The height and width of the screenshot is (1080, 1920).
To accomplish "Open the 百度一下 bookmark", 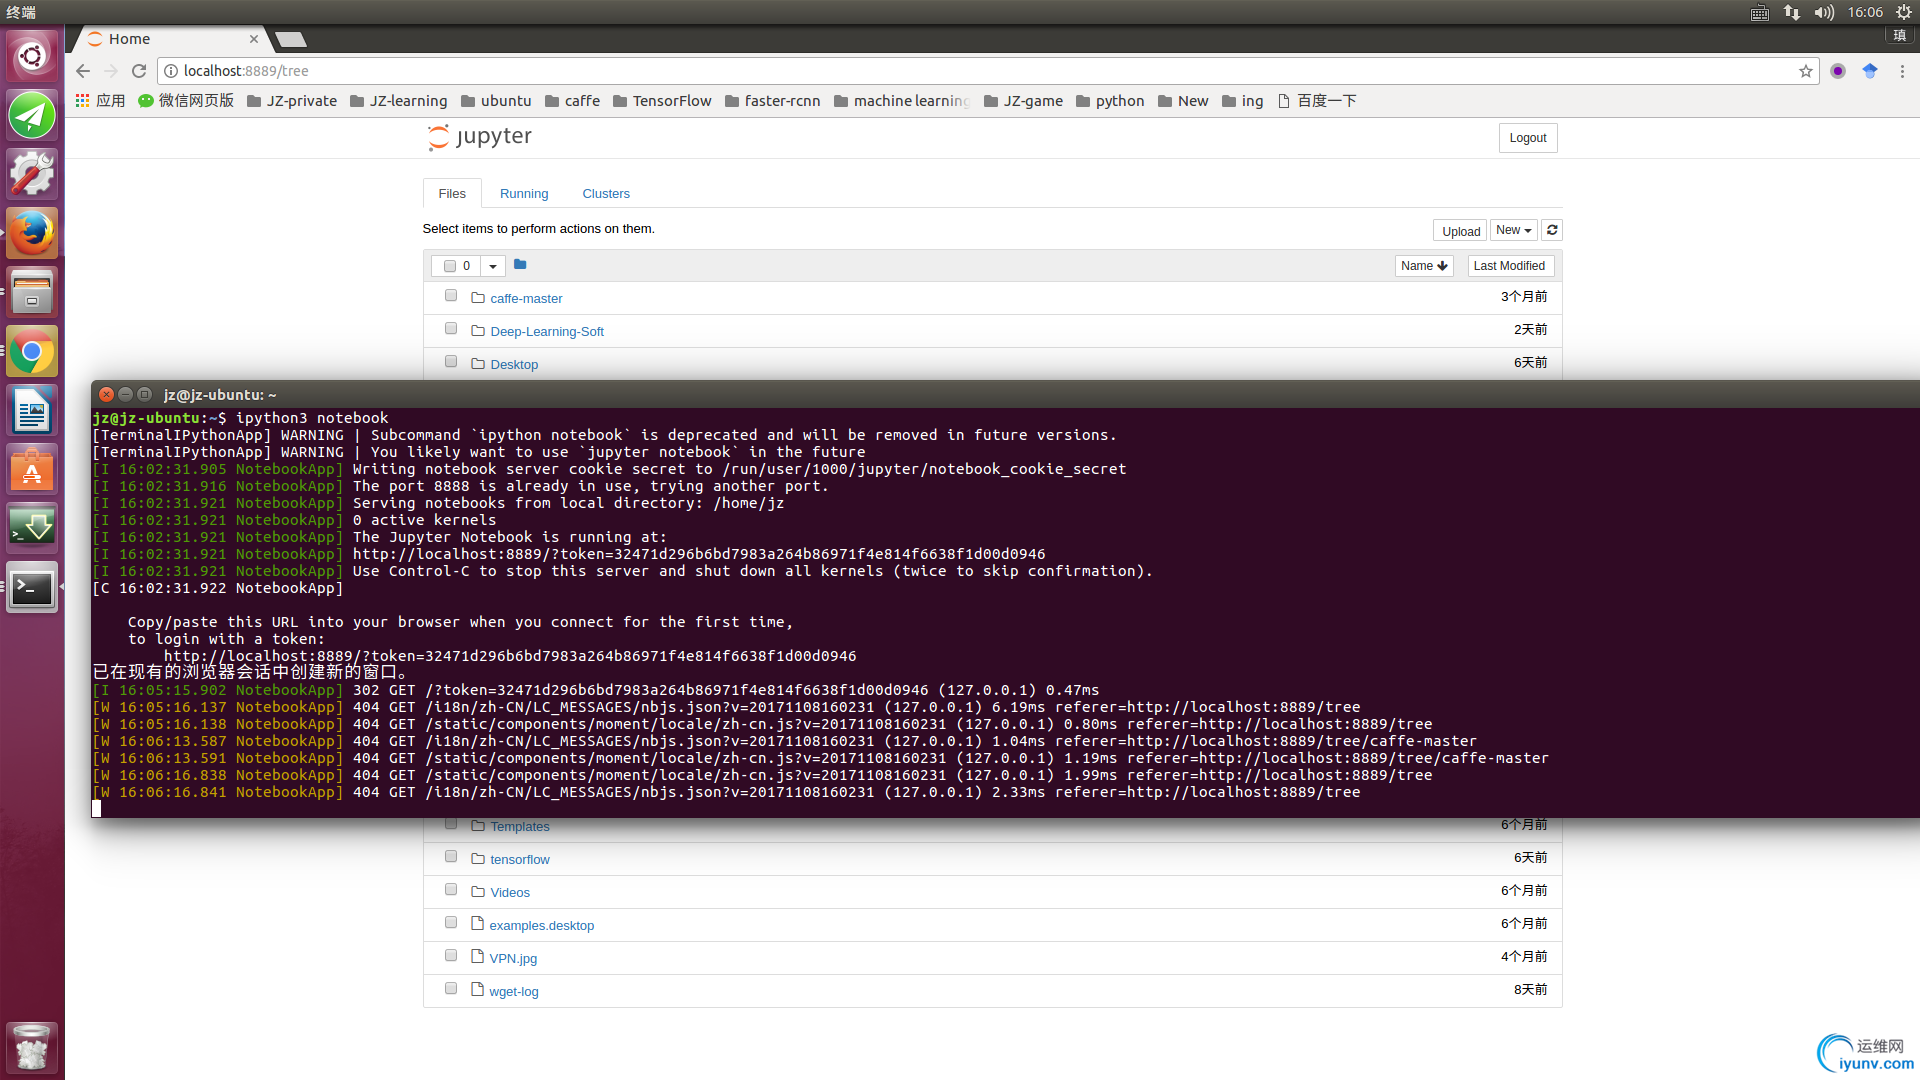I will [x=1316, y=101].
